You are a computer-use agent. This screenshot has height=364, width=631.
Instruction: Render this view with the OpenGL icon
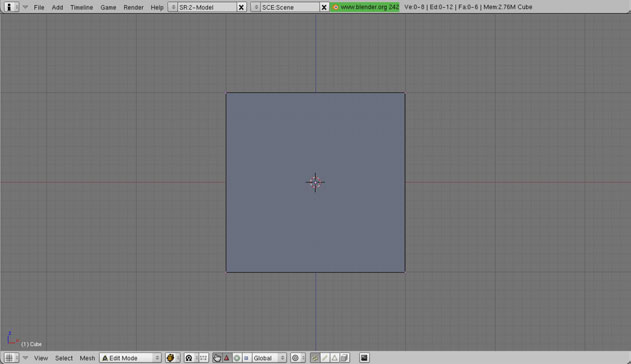[x=364, y=358]
